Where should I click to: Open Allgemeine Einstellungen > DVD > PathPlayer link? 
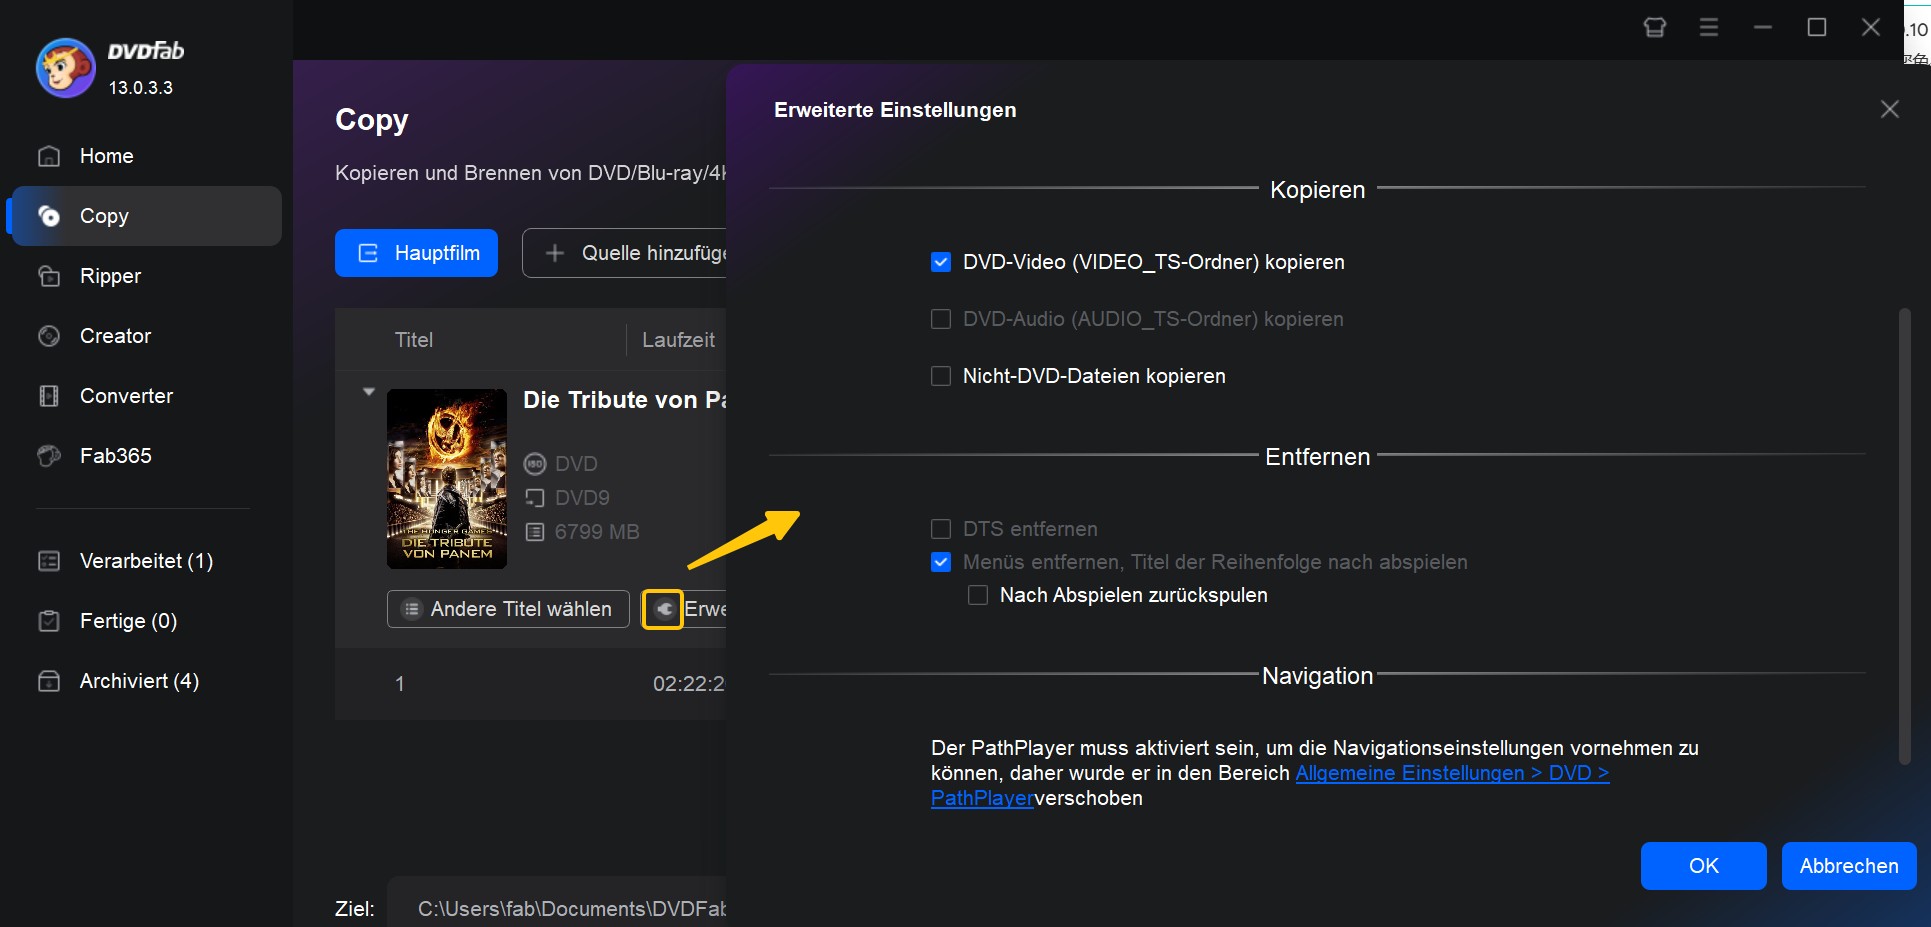(1452, 773)
